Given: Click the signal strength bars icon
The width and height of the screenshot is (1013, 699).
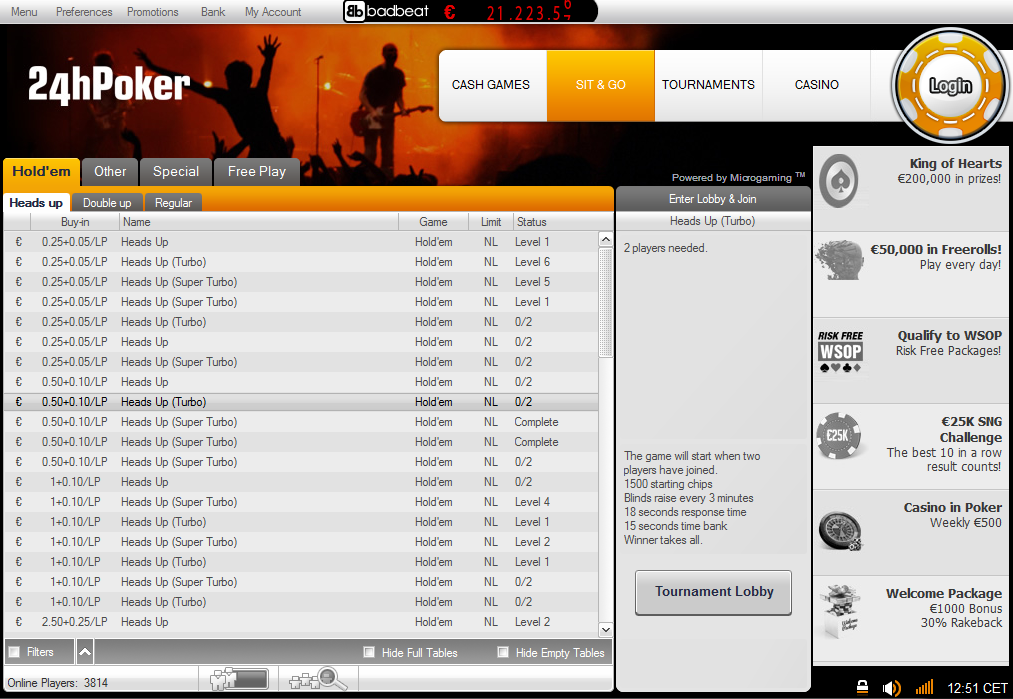Looking at the screenshot, I should [x=924, y=687].
